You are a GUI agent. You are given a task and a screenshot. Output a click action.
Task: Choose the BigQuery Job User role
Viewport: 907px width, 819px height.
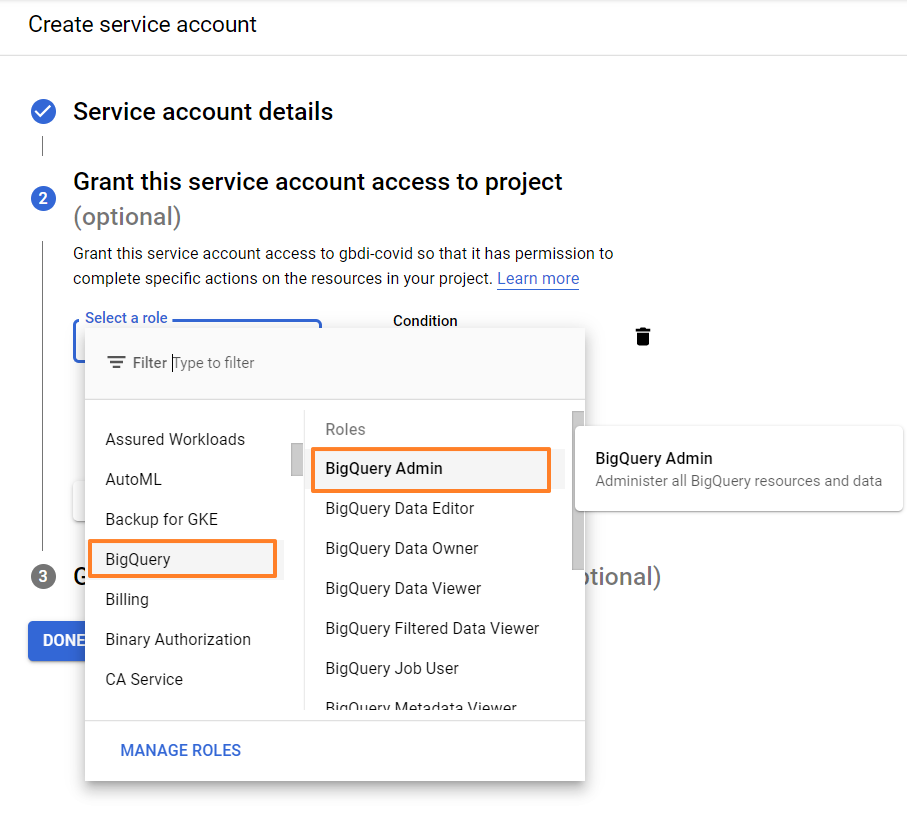[392, 668]
